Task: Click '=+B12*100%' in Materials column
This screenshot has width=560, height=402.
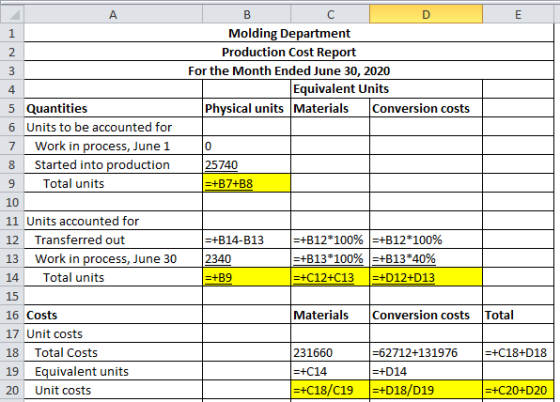Action: pos(330,240)
